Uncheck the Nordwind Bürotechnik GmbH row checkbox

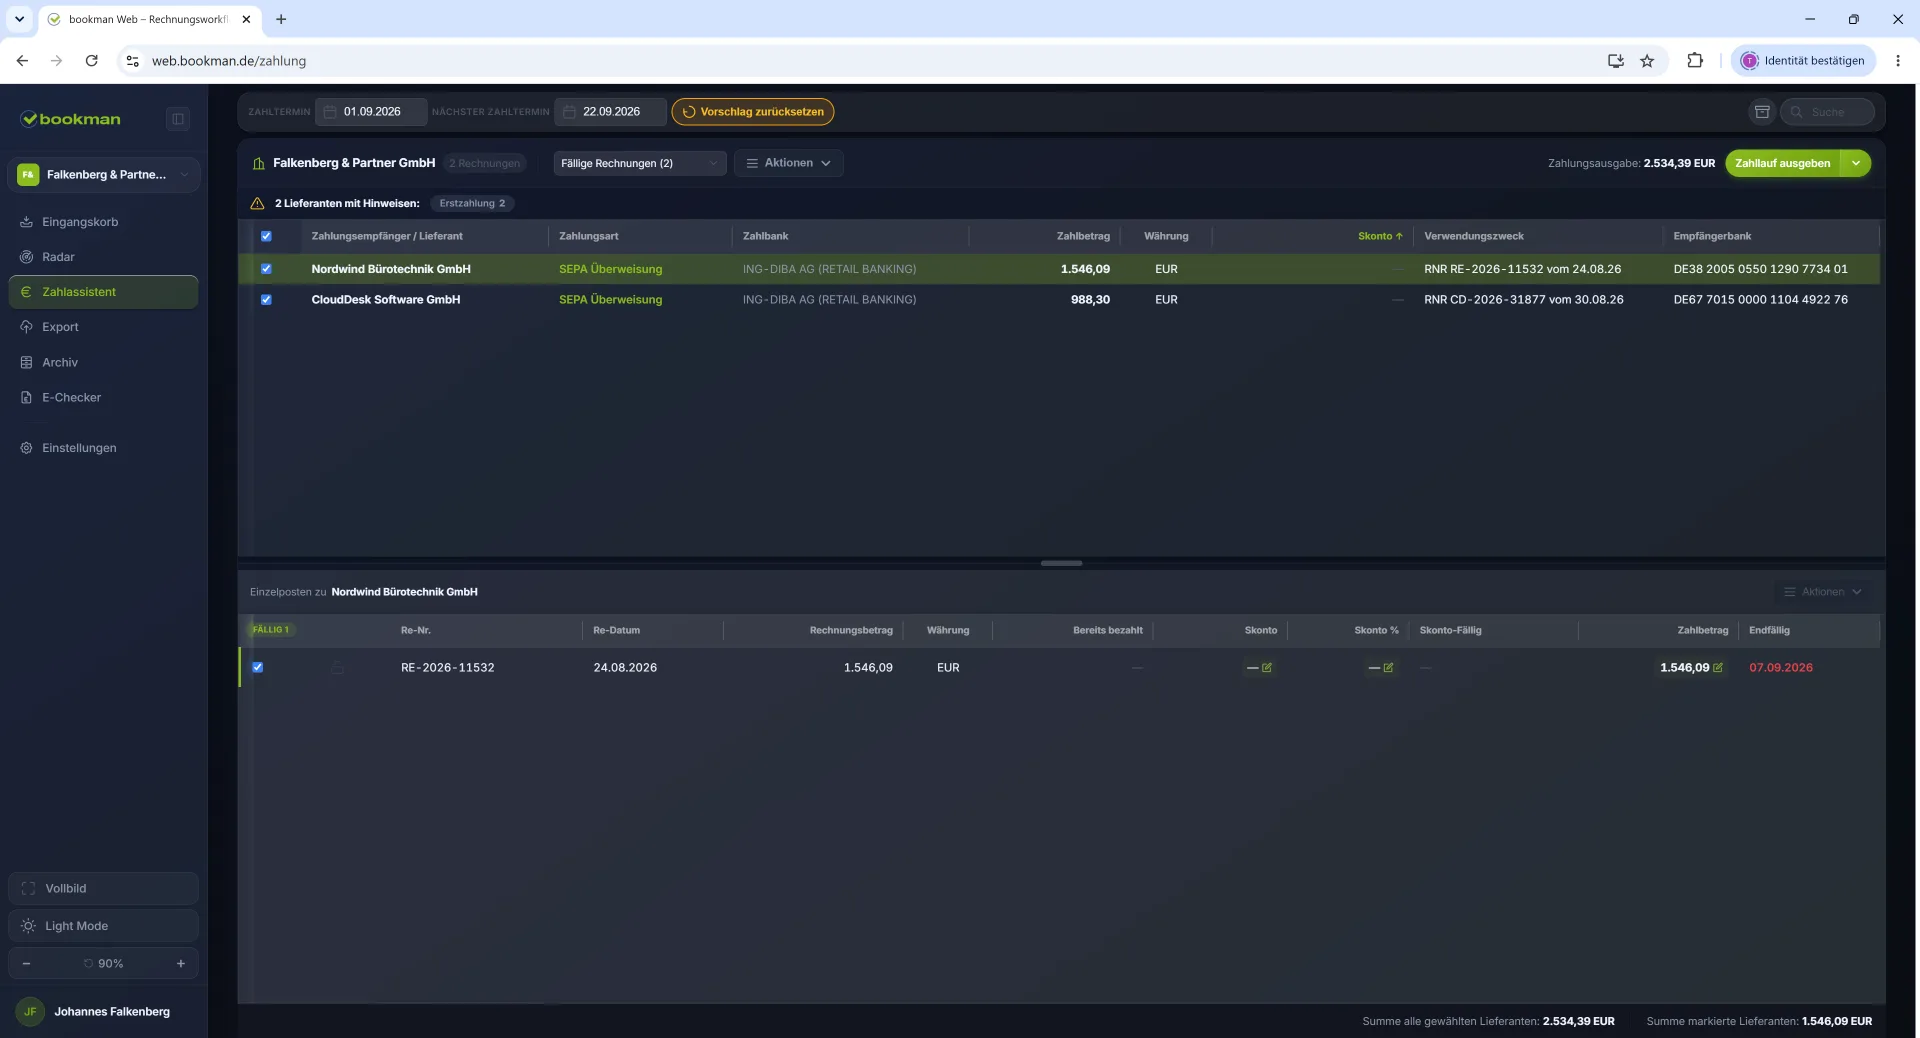click(x=266, y=269)
